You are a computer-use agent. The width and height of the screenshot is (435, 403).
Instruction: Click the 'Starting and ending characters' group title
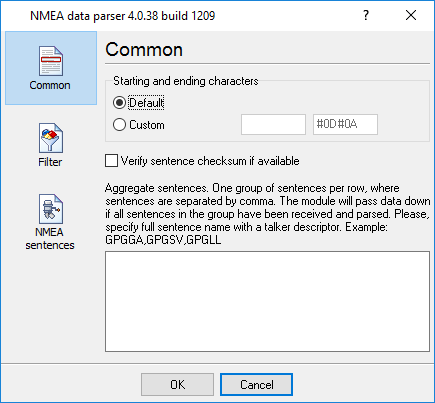(186, 81)
